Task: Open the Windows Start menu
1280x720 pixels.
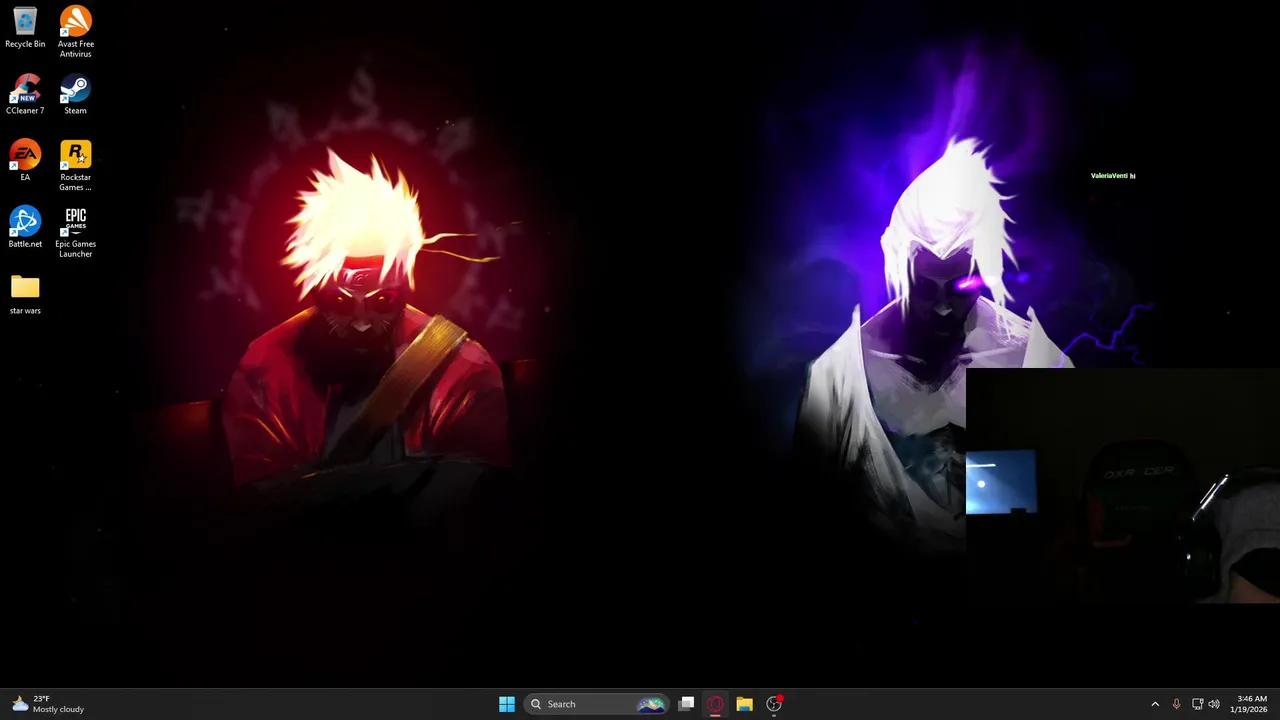Action: (x=507, y=704)
